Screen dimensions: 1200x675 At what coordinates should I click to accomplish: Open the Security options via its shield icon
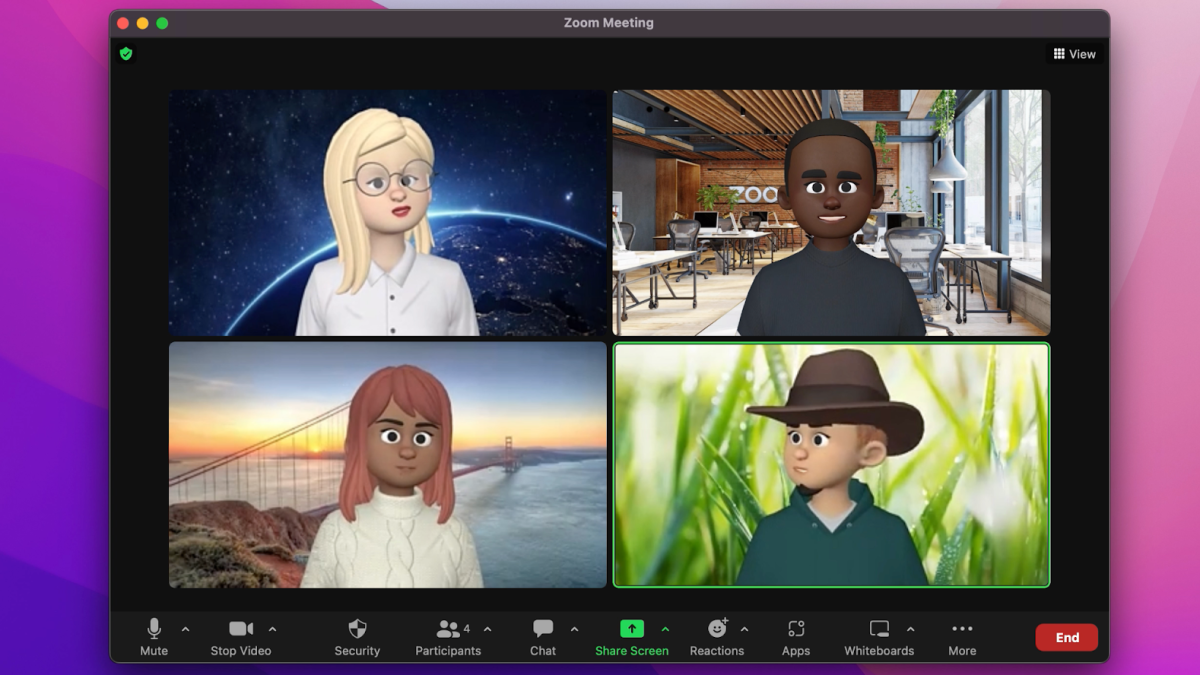357,630
